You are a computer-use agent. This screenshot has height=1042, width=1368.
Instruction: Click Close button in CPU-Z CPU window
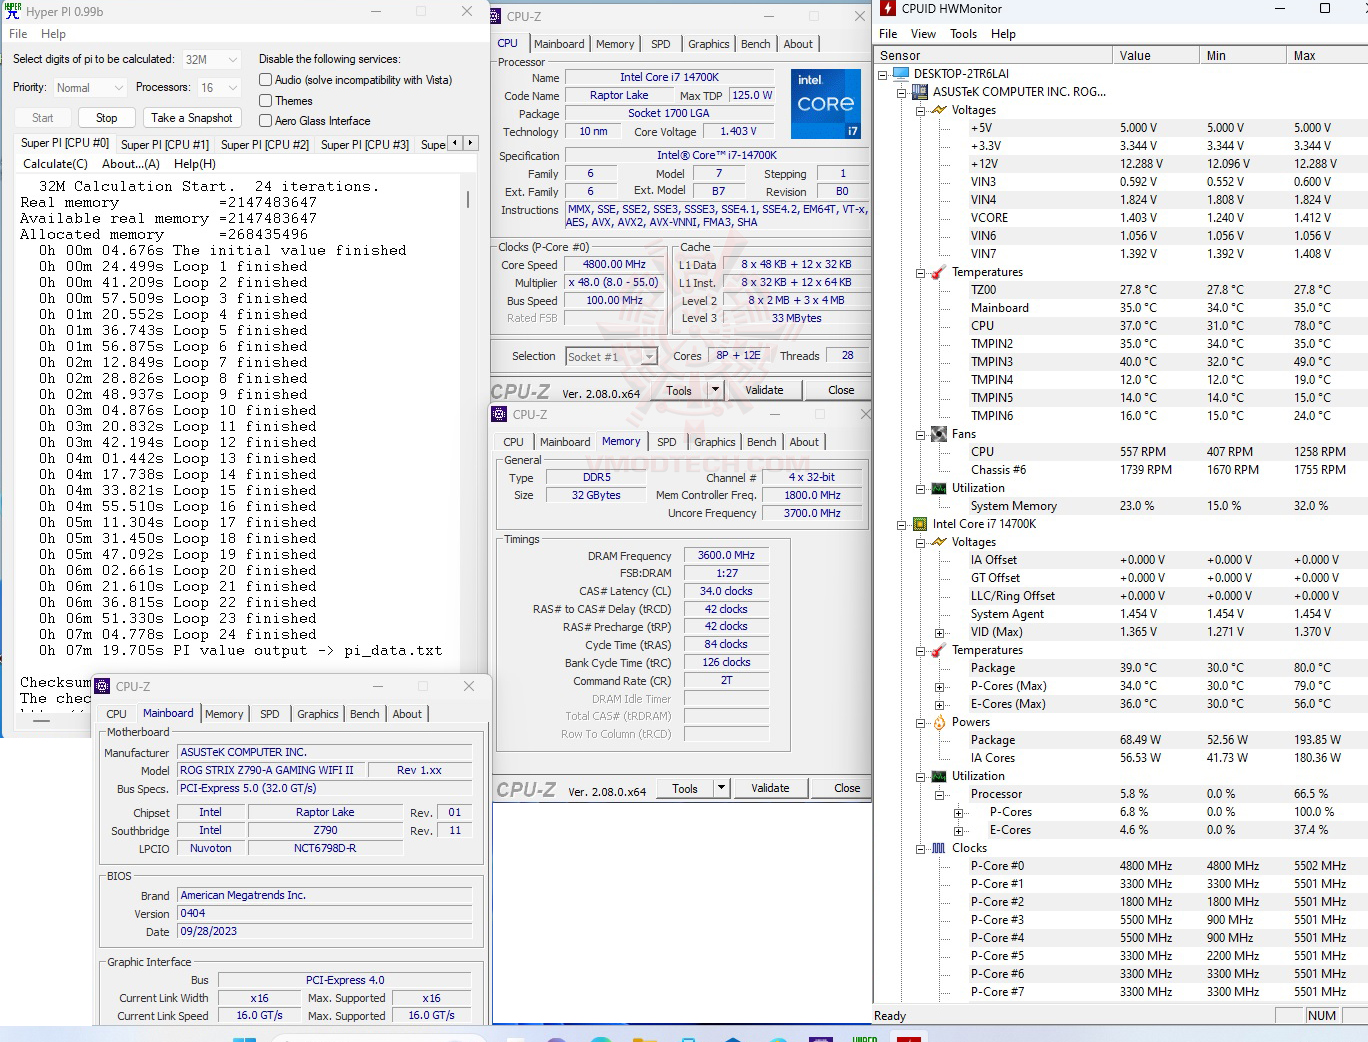(x=841, y=390)
